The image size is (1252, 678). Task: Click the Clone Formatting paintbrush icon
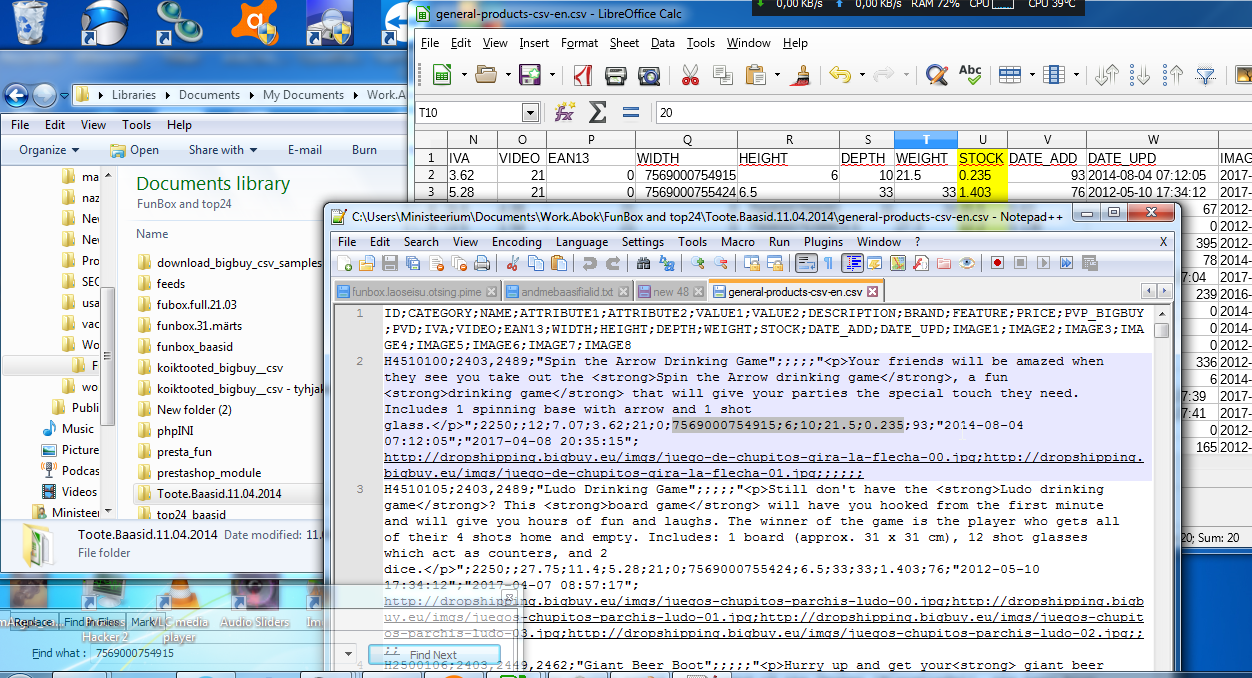point(800,75)
